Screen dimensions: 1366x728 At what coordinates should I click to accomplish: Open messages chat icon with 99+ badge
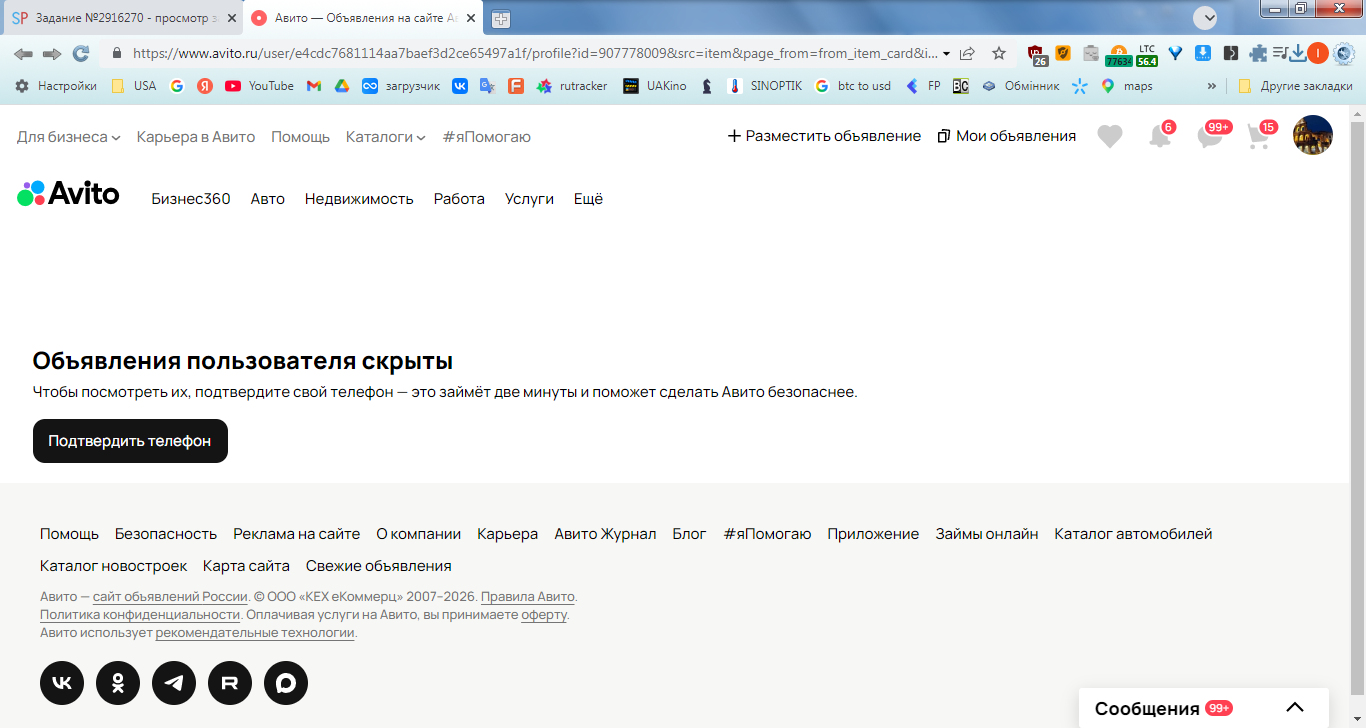(x=1211, y=136)
